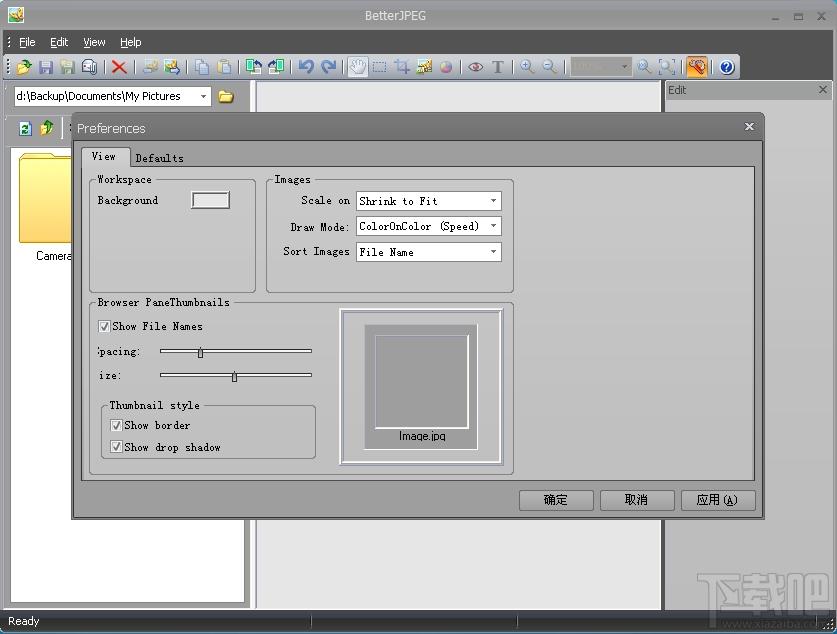Click the highlighted Preferences wrench icon

[697, 67]
